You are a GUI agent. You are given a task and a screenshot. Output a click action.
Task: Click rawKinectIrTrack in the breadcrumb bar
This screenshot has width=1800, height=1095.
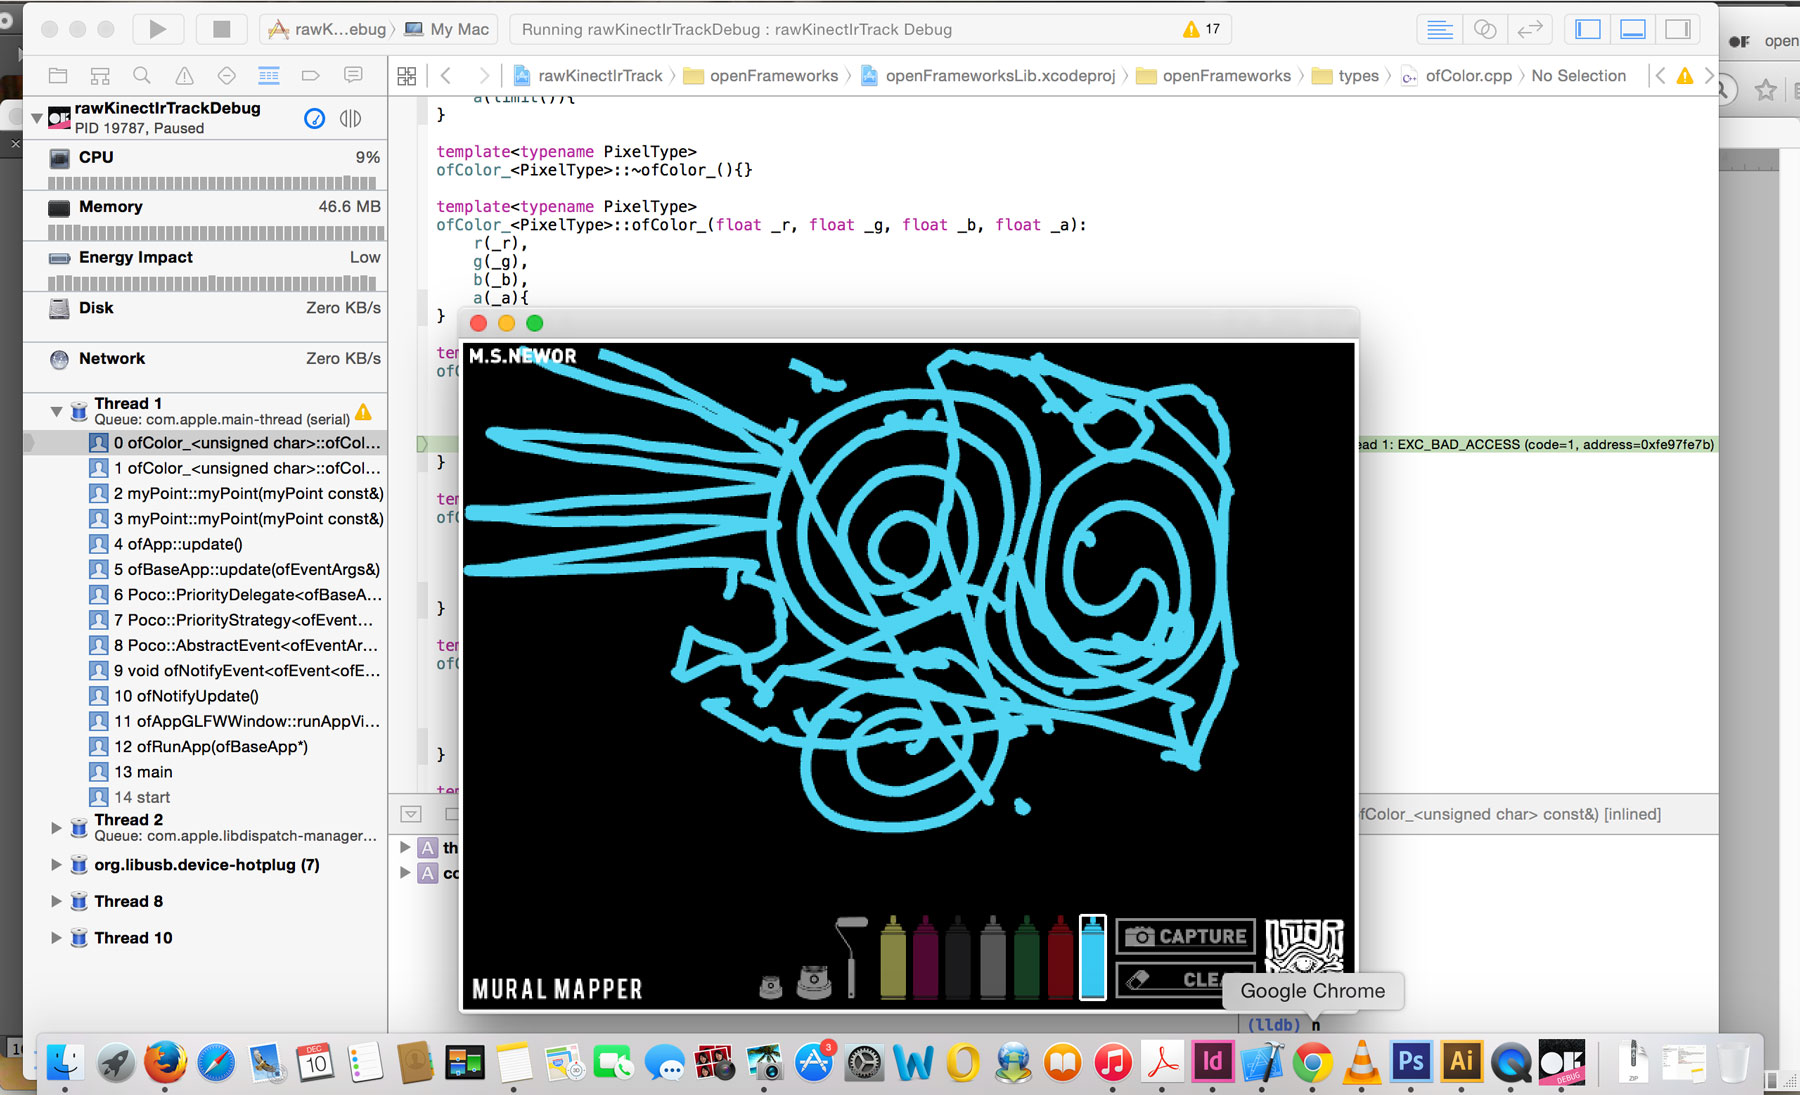[588, 76]
